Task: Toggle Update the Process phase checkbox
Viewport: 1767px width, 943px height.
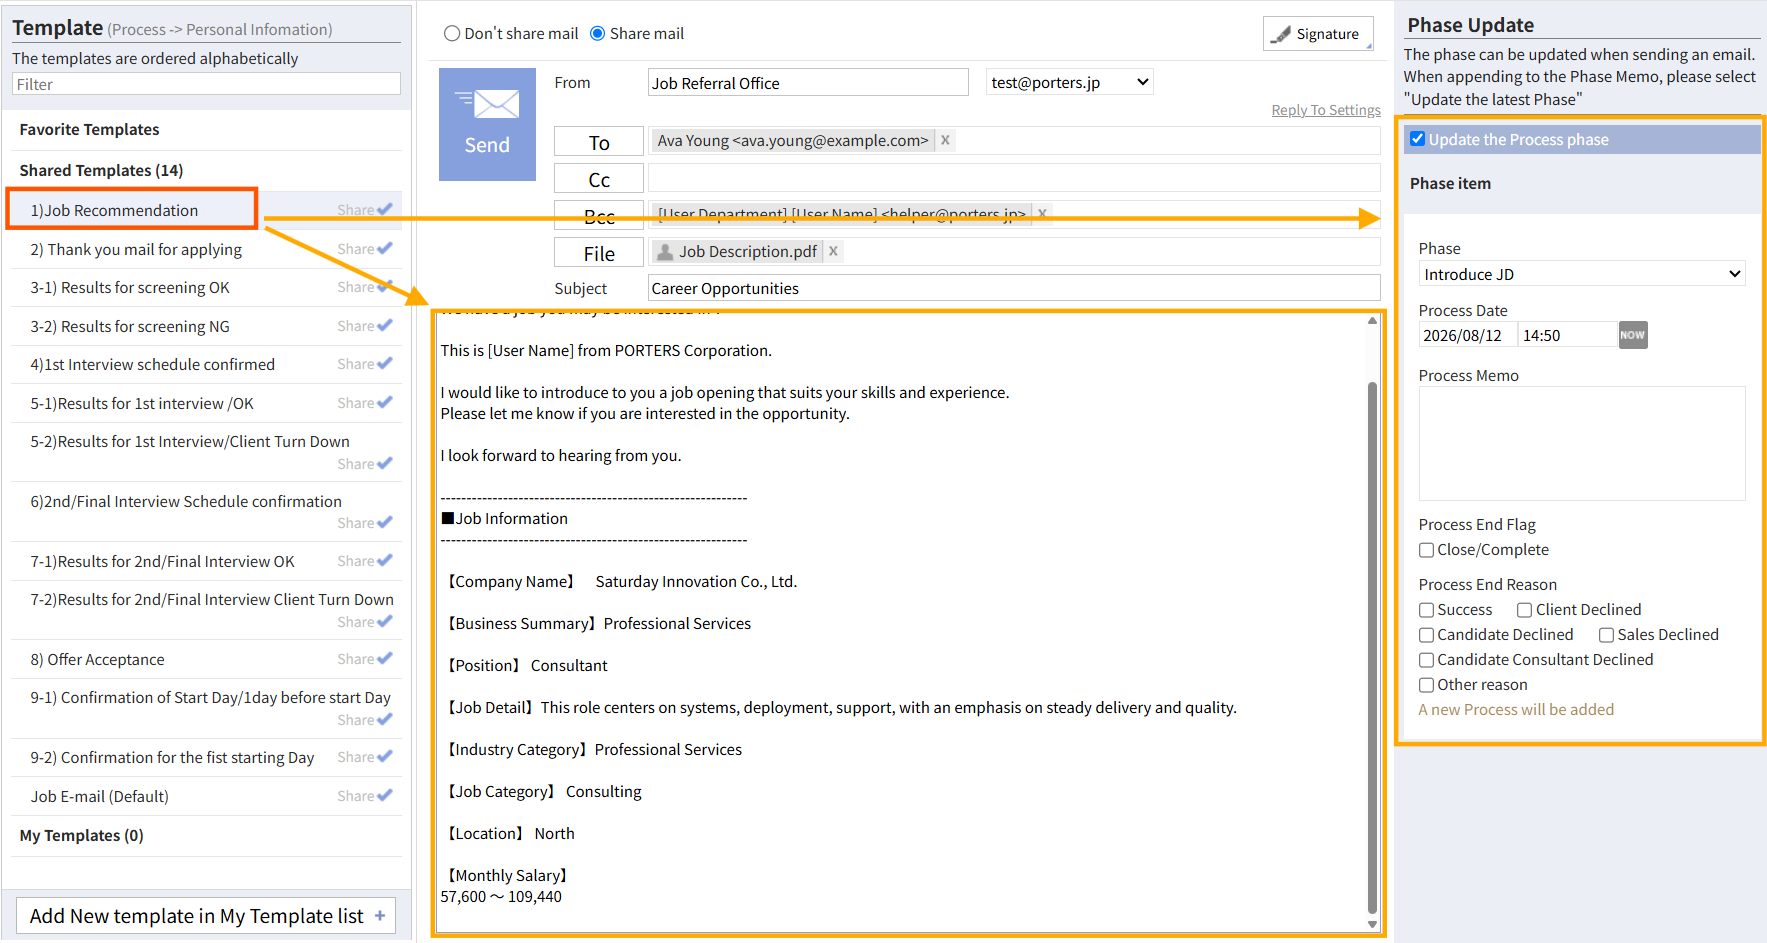Action: [x=1417, y=139]
